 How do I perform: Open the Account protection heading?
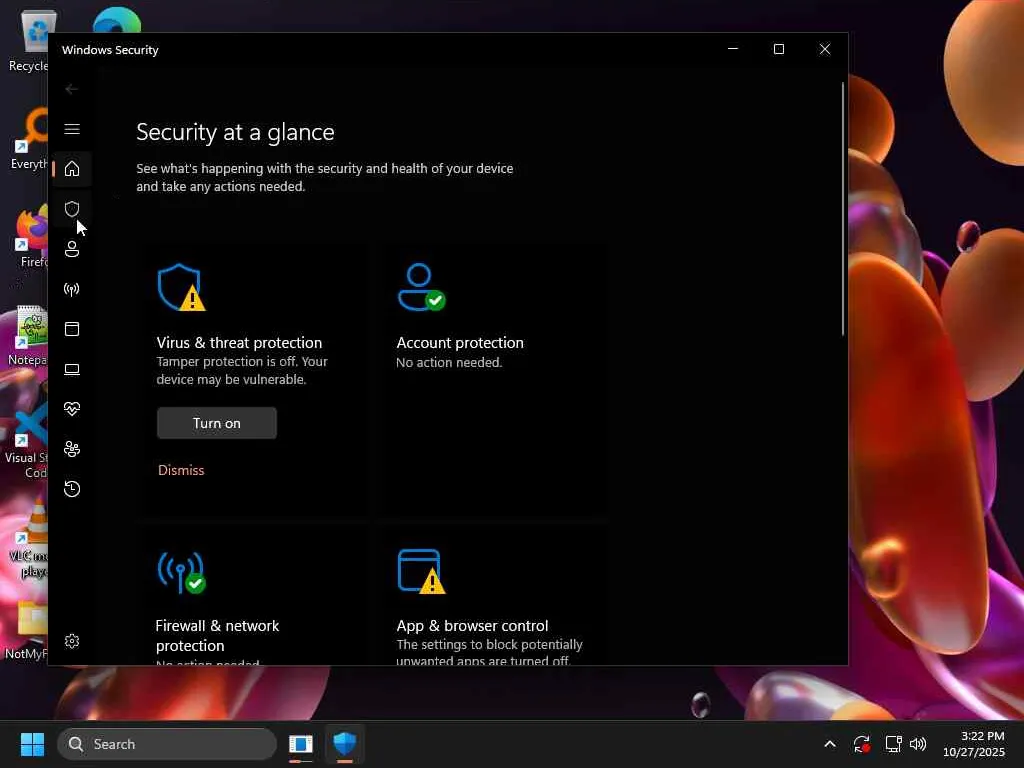click(x=460, y=343)
